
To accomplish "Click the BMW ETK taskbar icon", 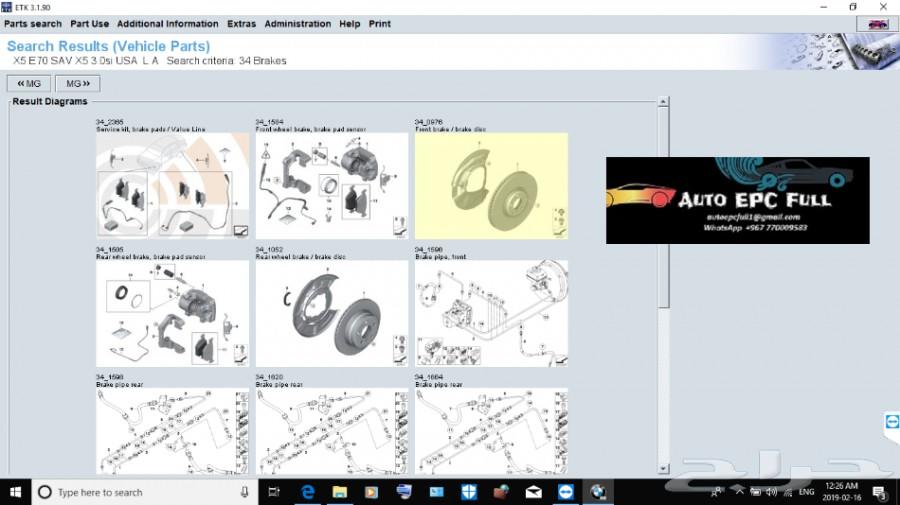I will point(598,492).
